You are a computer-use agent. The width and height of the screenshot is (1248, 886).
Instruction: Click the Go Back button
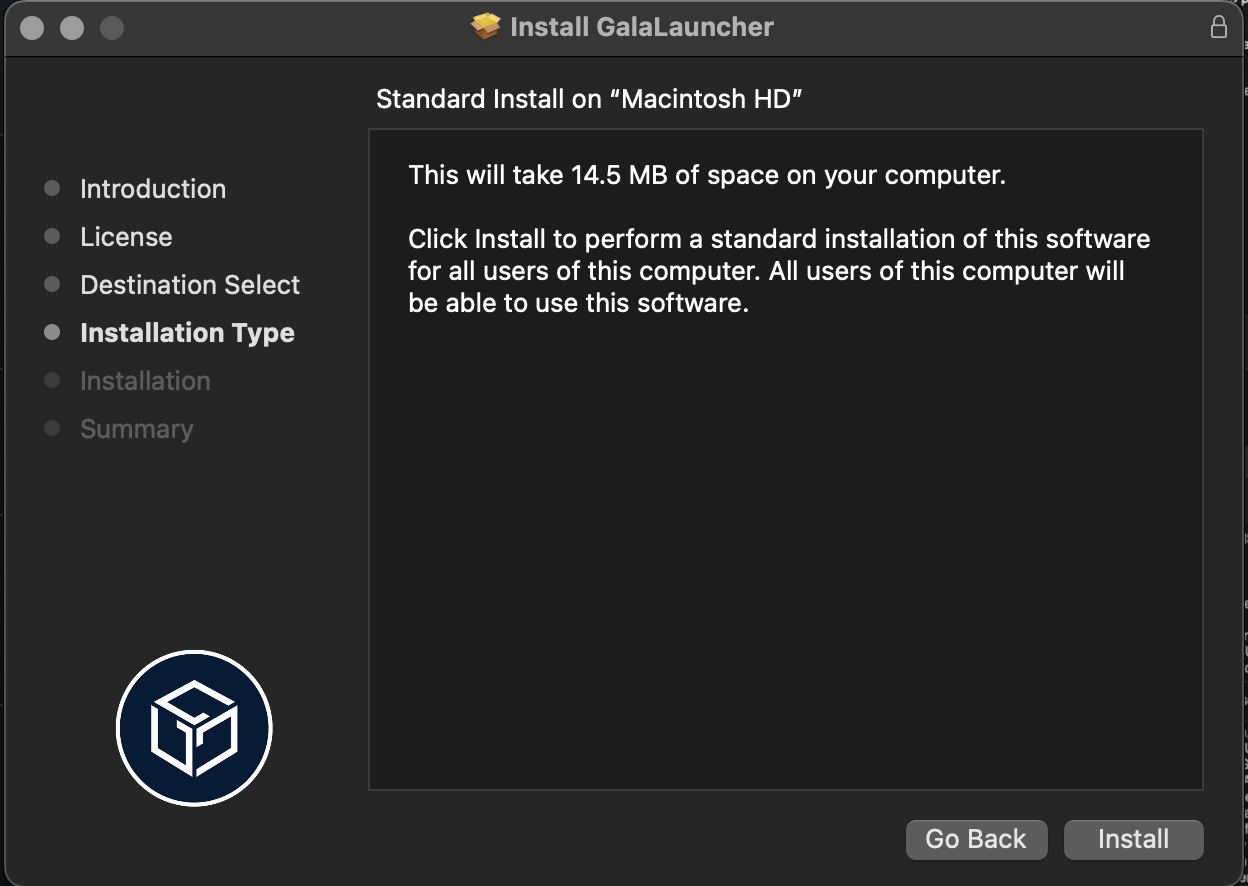tap(976, 839)
